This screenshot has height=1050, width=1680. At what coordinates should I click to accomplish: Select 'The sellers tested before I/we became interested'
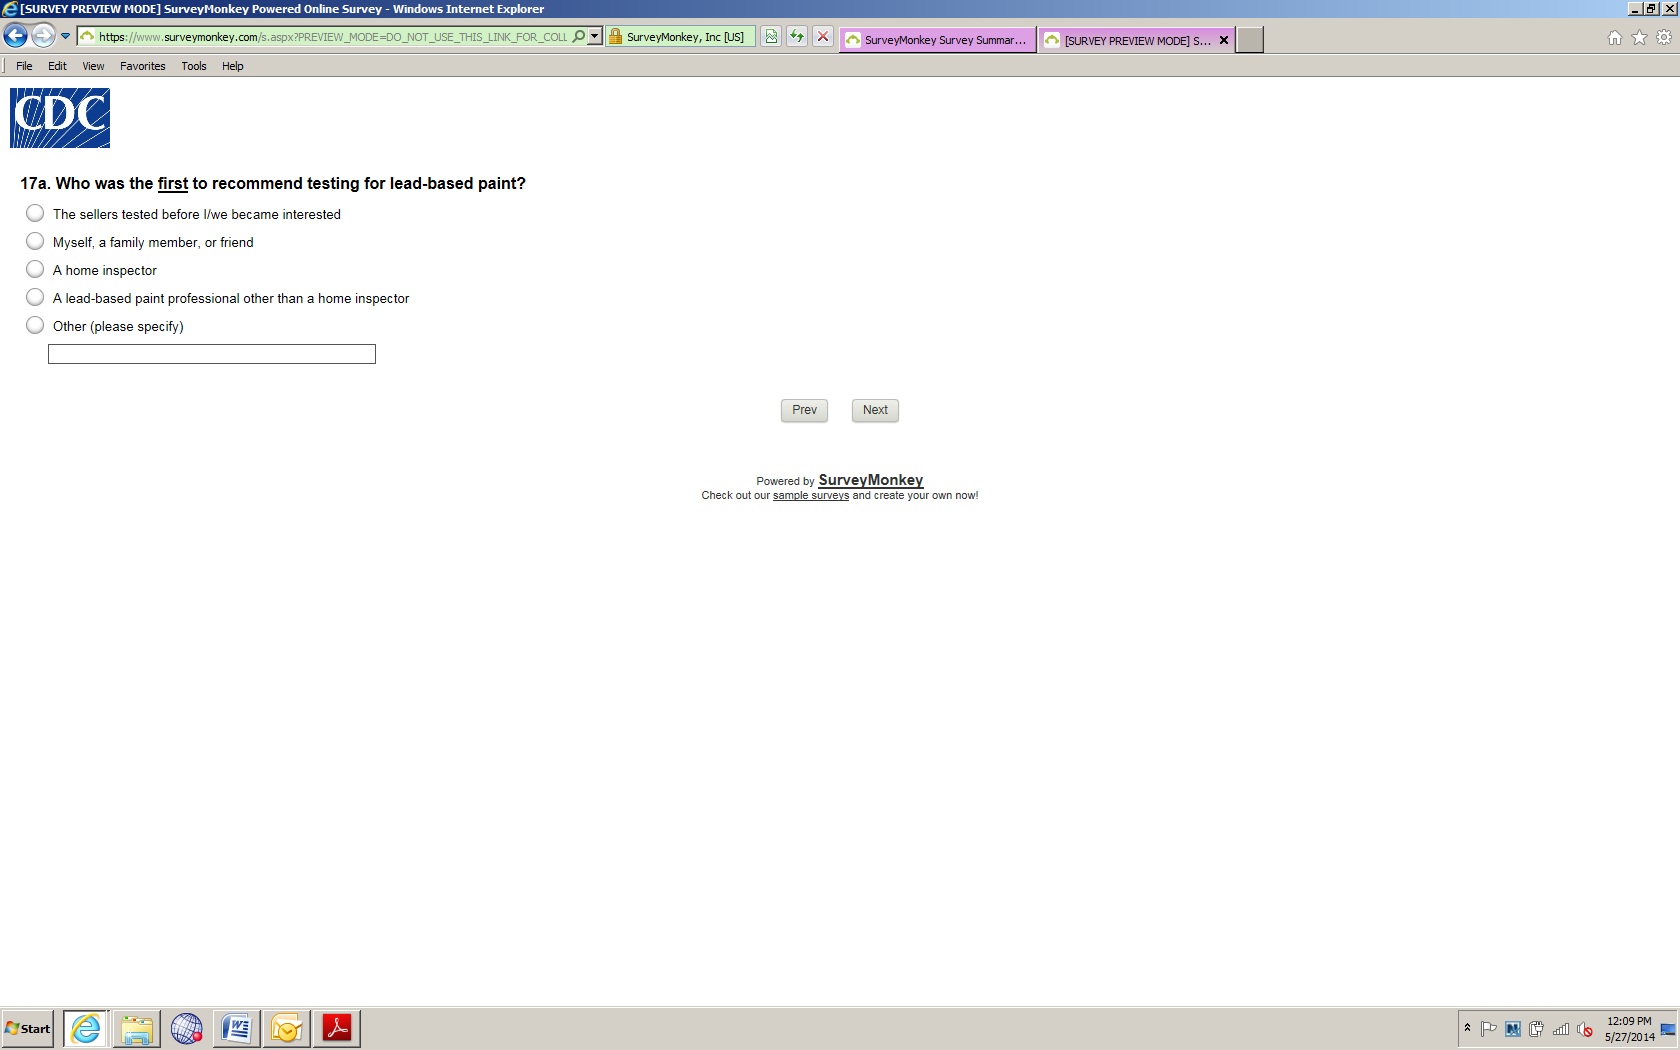click(x=35, y=213)
